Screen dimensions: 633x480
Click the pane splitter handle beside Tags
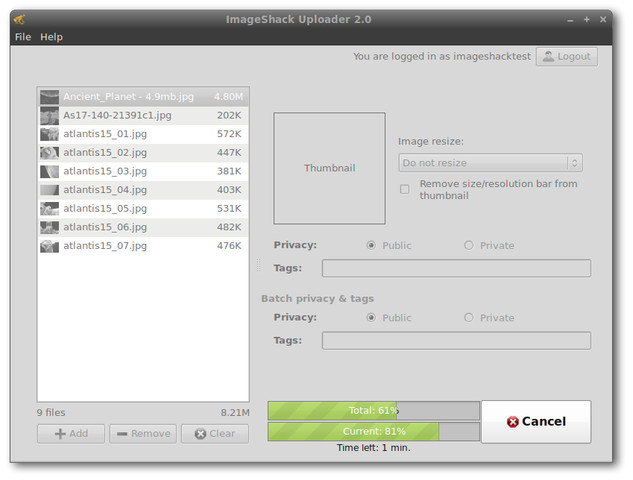tap(258, 265)
